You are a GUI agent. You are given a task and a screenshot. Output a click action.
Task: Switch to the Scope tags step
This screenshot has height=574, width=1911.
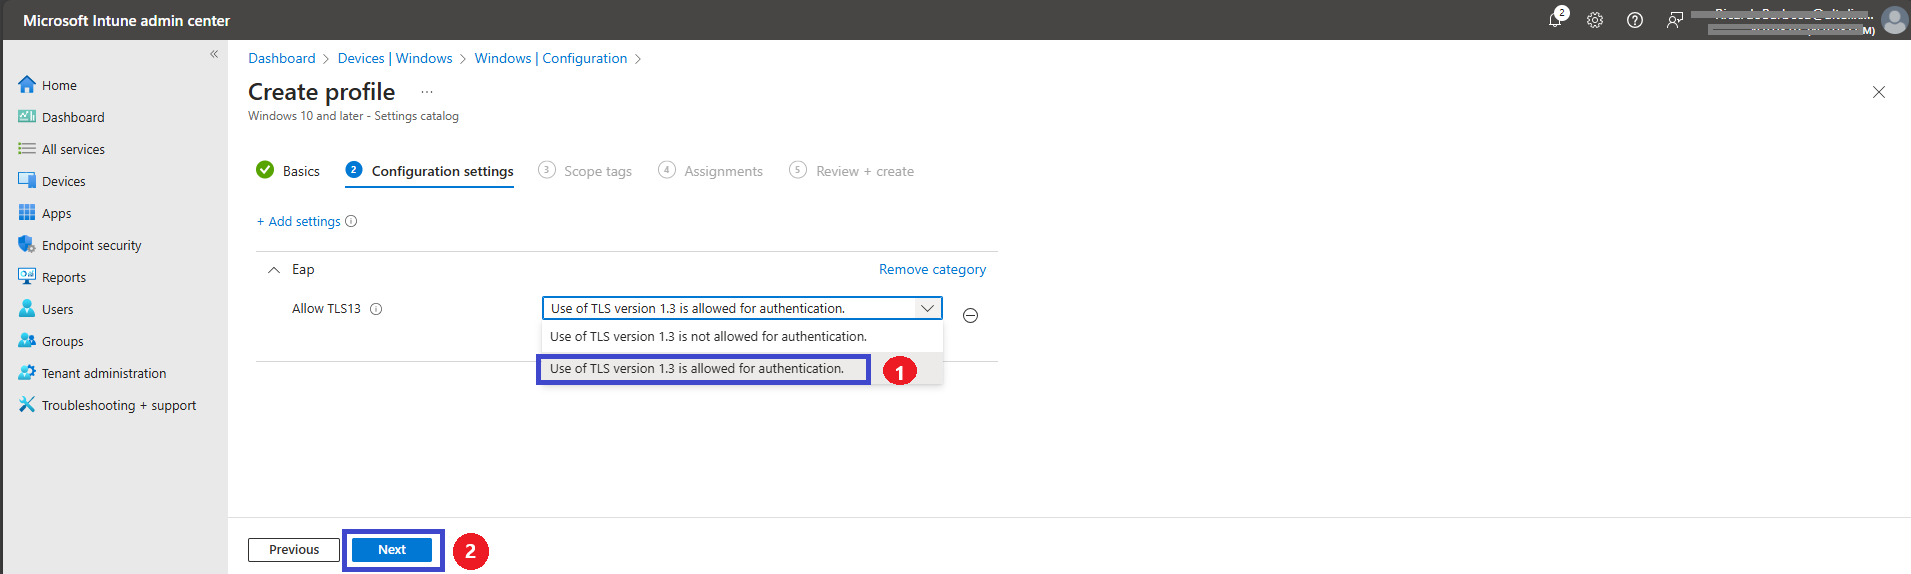(x=585, y=171)
